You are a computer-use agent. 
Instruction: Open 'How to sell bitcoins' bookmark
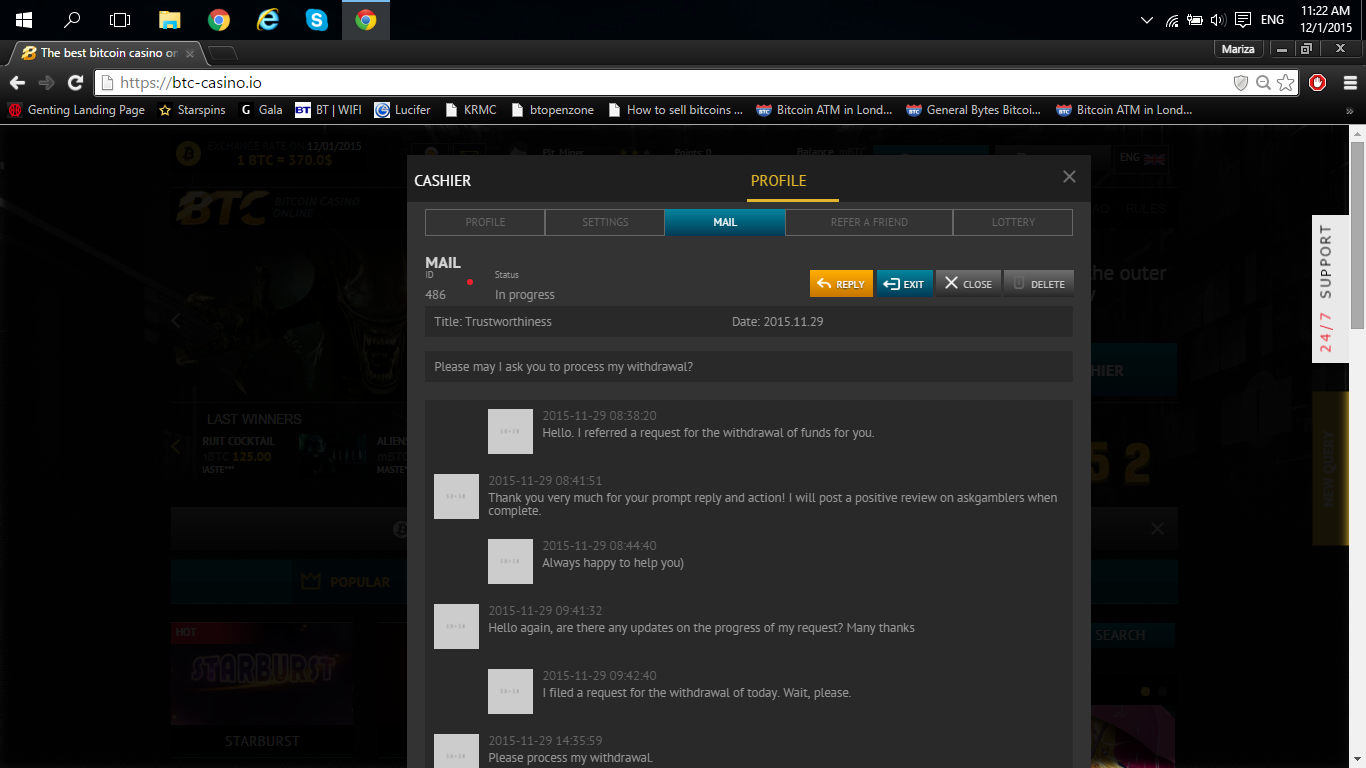(x=675, y=110)
